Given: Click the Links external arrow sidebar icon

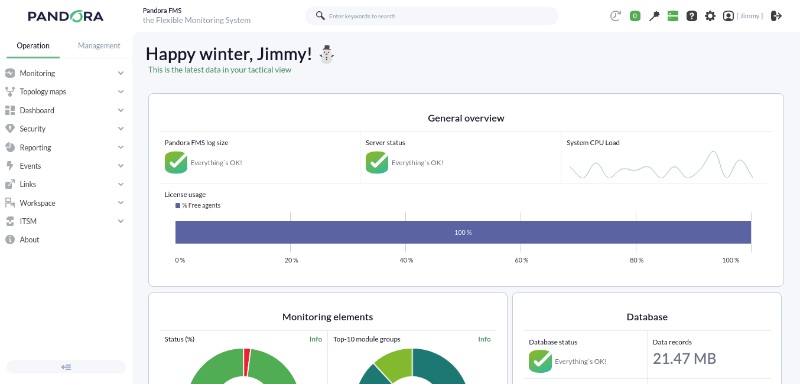Looking at the screenshot, I should tap(10, 184).
